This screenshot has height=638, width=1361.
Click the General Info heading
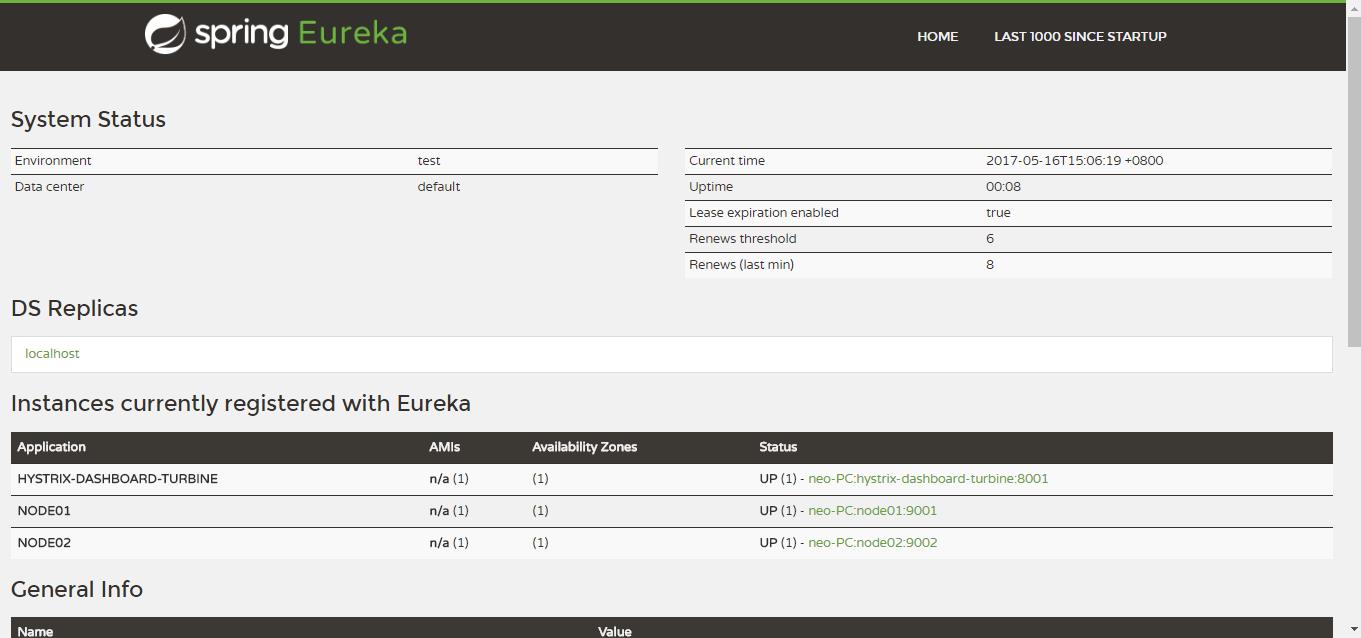pos(77,590)
